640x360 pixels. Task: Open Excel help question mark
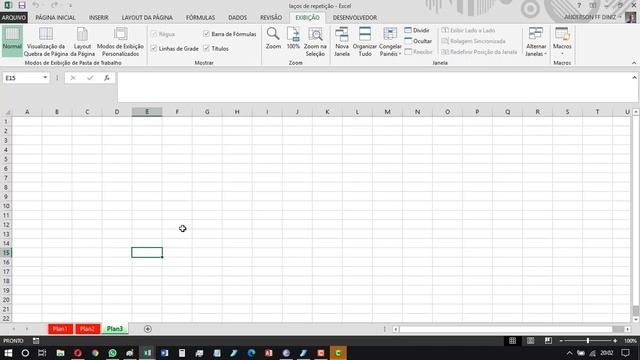579,5
